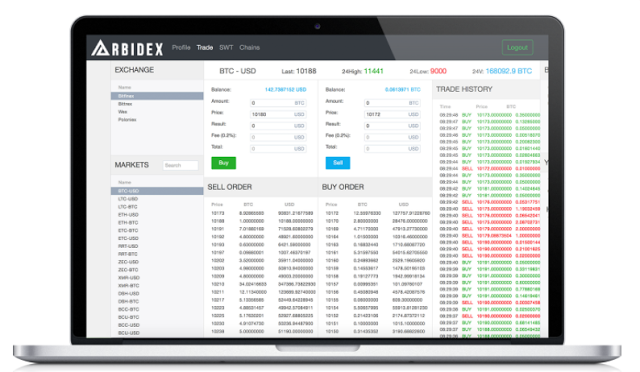Click the sell order row priced 10188
The width and height of the screenshot is (640, 372).
[262, 221]
